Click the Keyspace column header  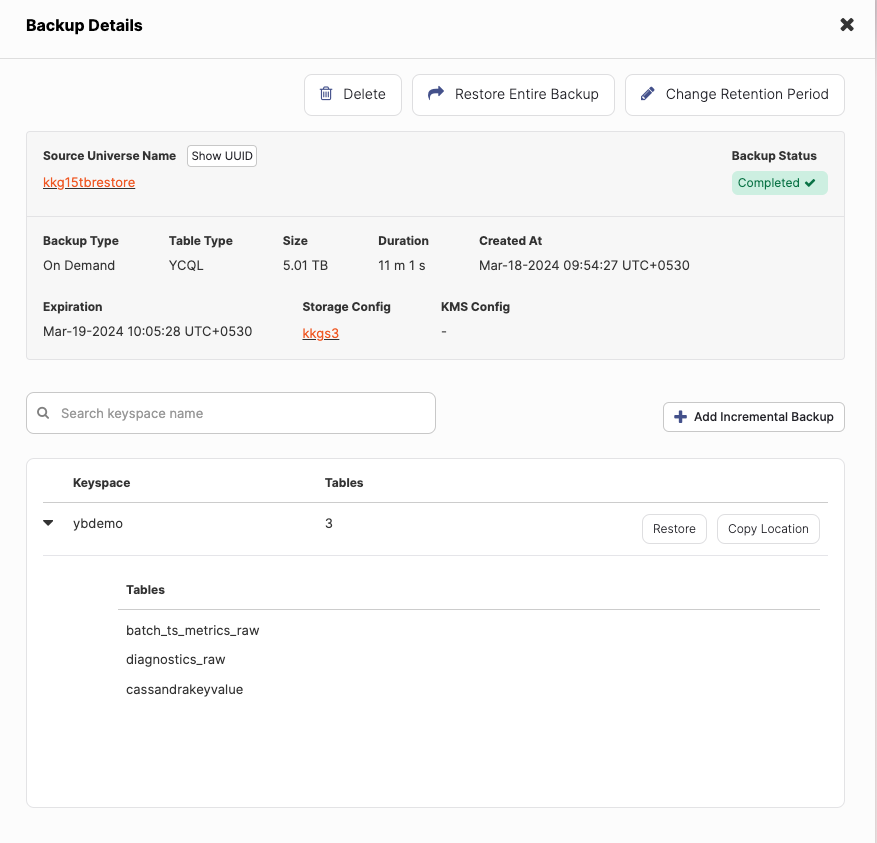(x=101, y=483)
